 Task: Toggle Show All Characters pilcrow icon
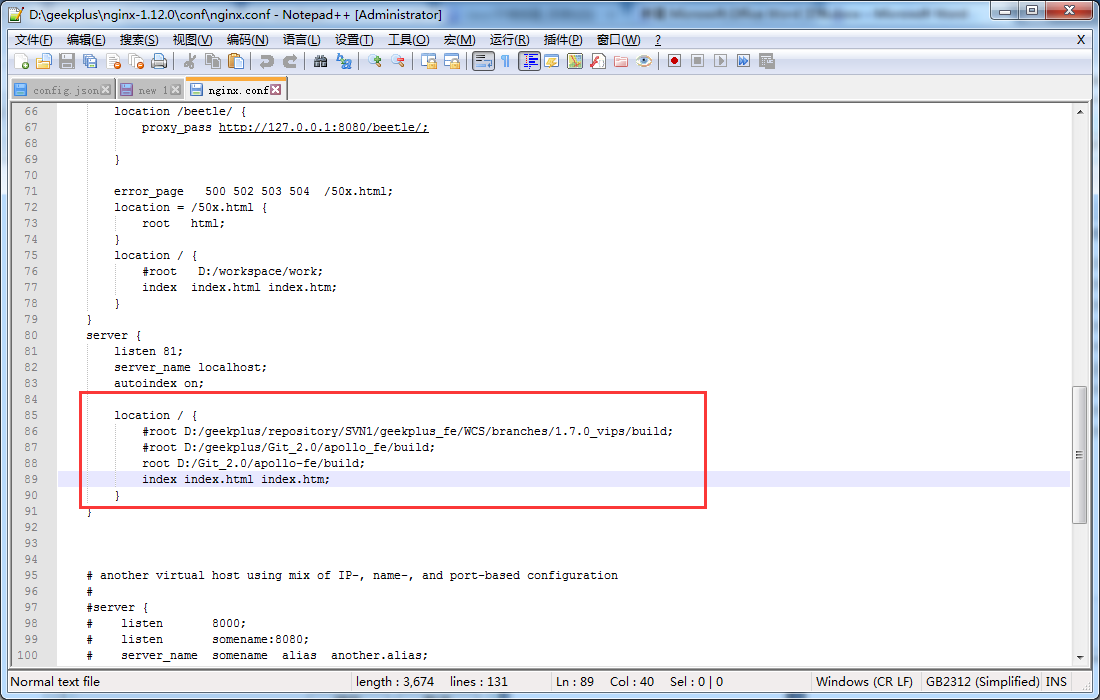point(506,62)
